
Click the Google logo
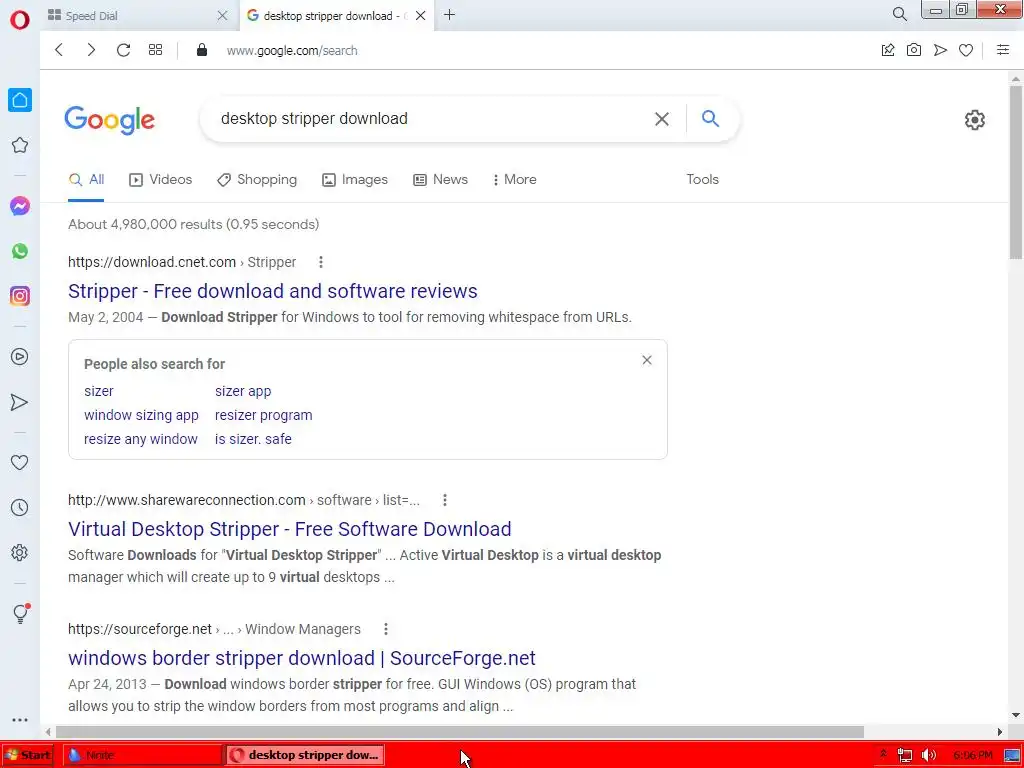pyautogui.click(x=110, y=120)
